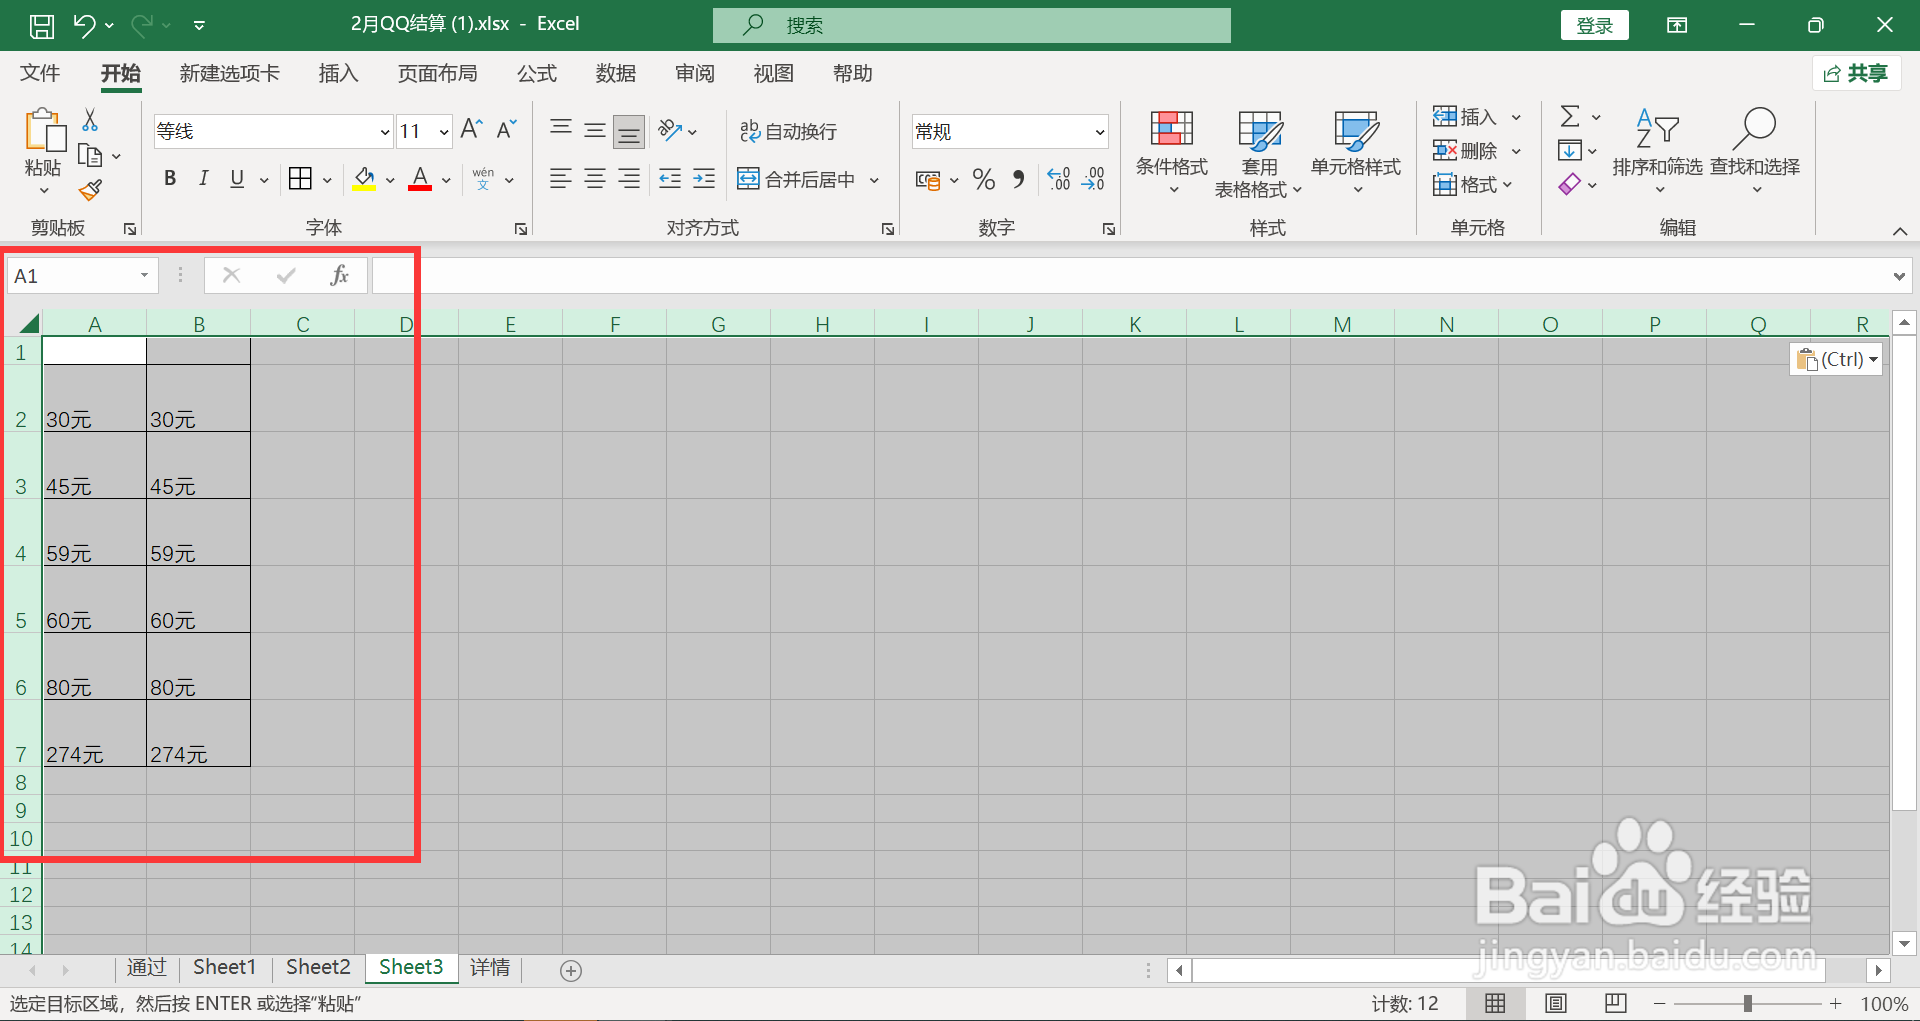
Task: Open 排序和筛选 sort and filter
Action: tap(1657, 152)
